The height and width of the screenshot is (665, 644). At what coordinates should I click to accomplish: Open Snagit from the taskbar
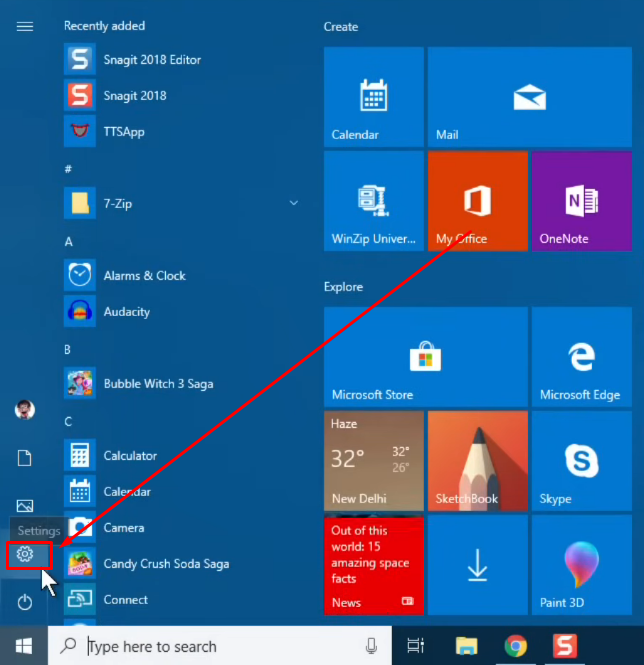click(565, 646)
